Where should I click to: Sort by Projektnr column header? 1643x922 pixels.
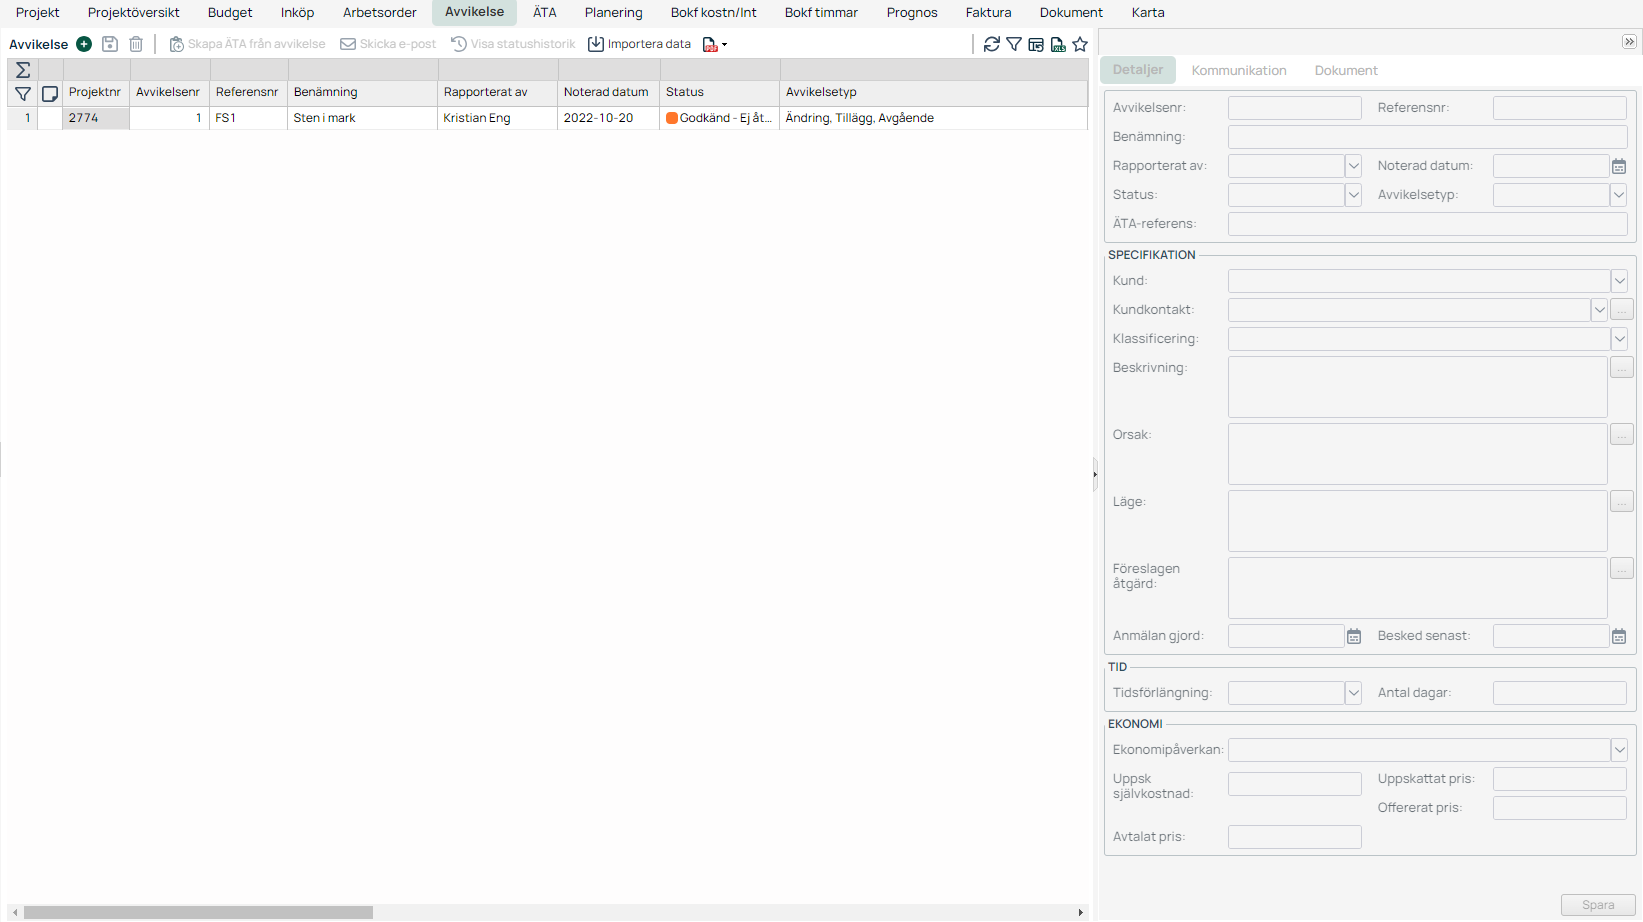coord(95,92)
